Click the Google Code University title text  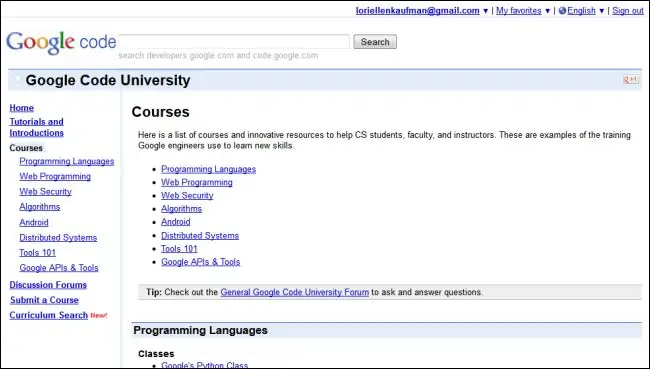[108, 80]
